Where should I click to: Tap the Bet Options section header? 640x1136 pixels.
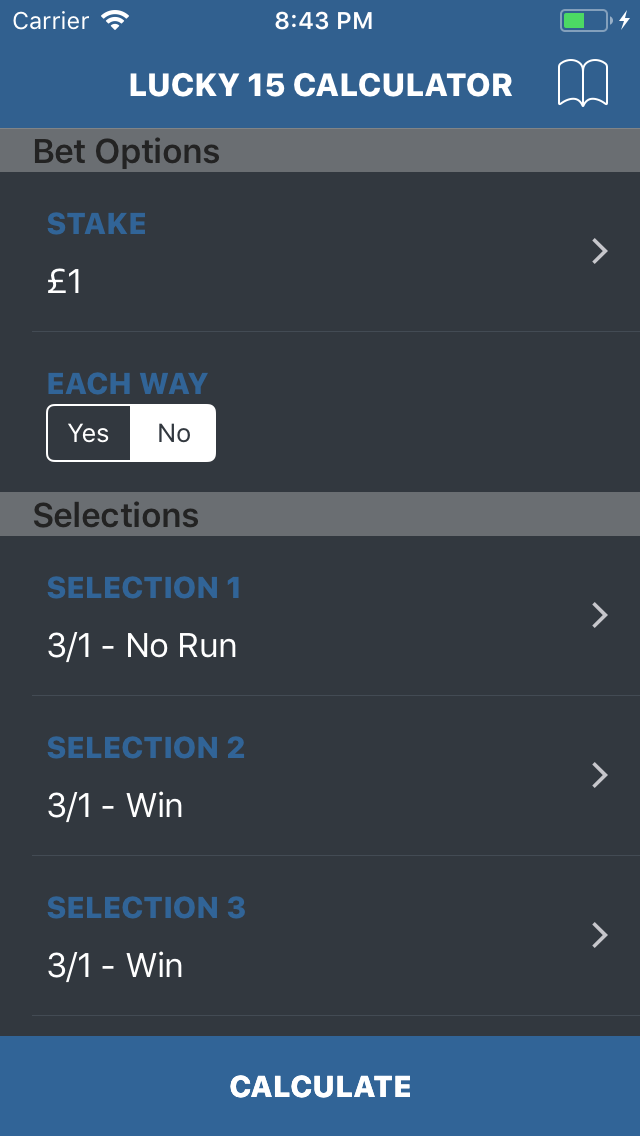click(320, 151)
